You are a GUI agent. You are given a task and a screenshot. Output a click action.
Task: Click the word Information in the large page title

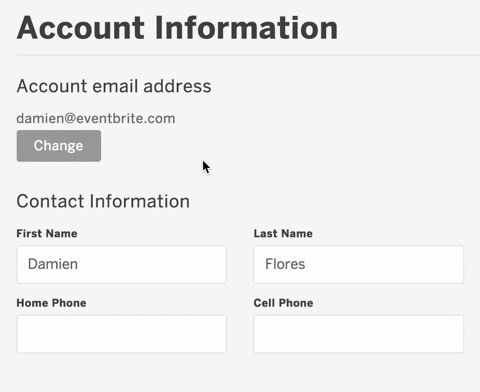[247, 28]
